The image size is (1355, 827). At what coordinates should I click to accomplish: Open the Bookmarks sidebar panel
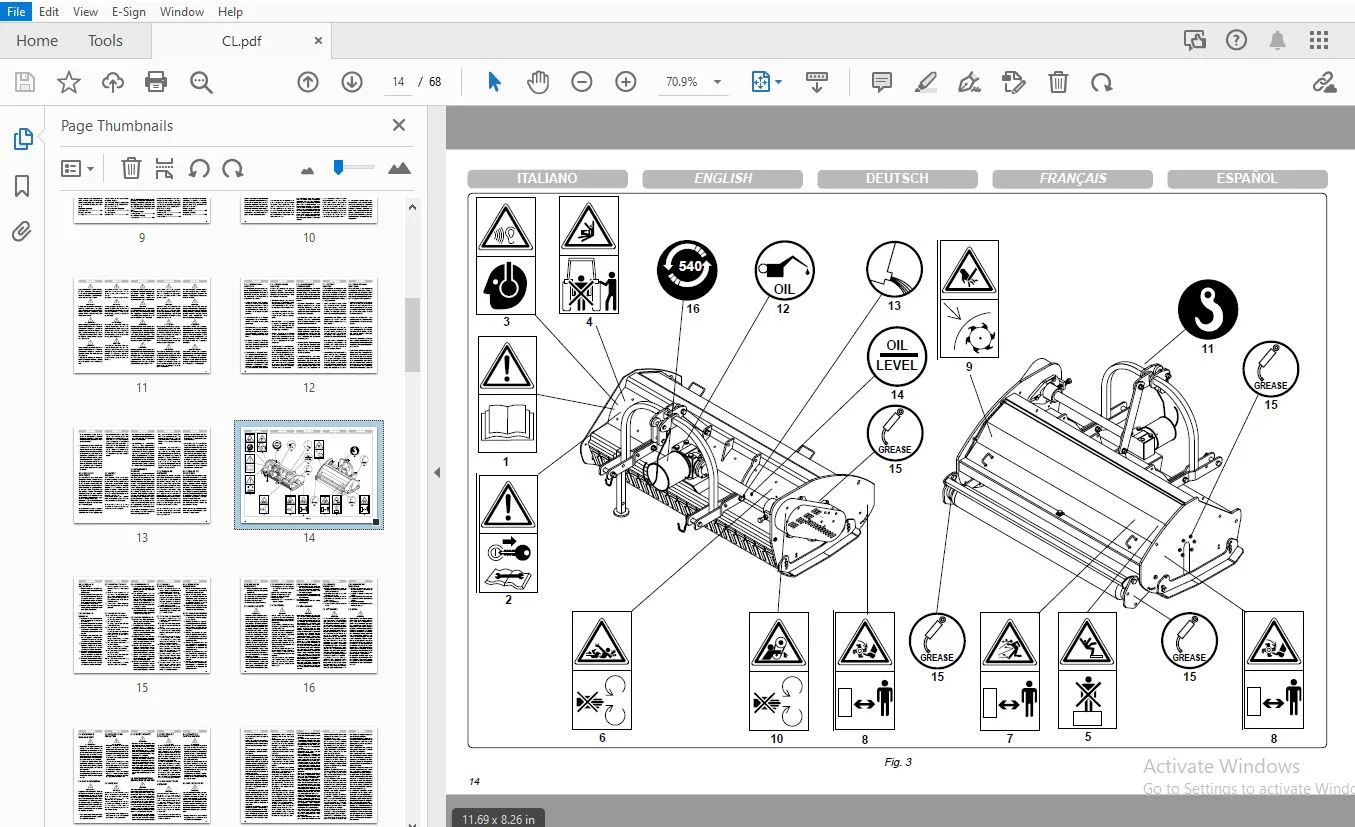[x=22, y=186]
